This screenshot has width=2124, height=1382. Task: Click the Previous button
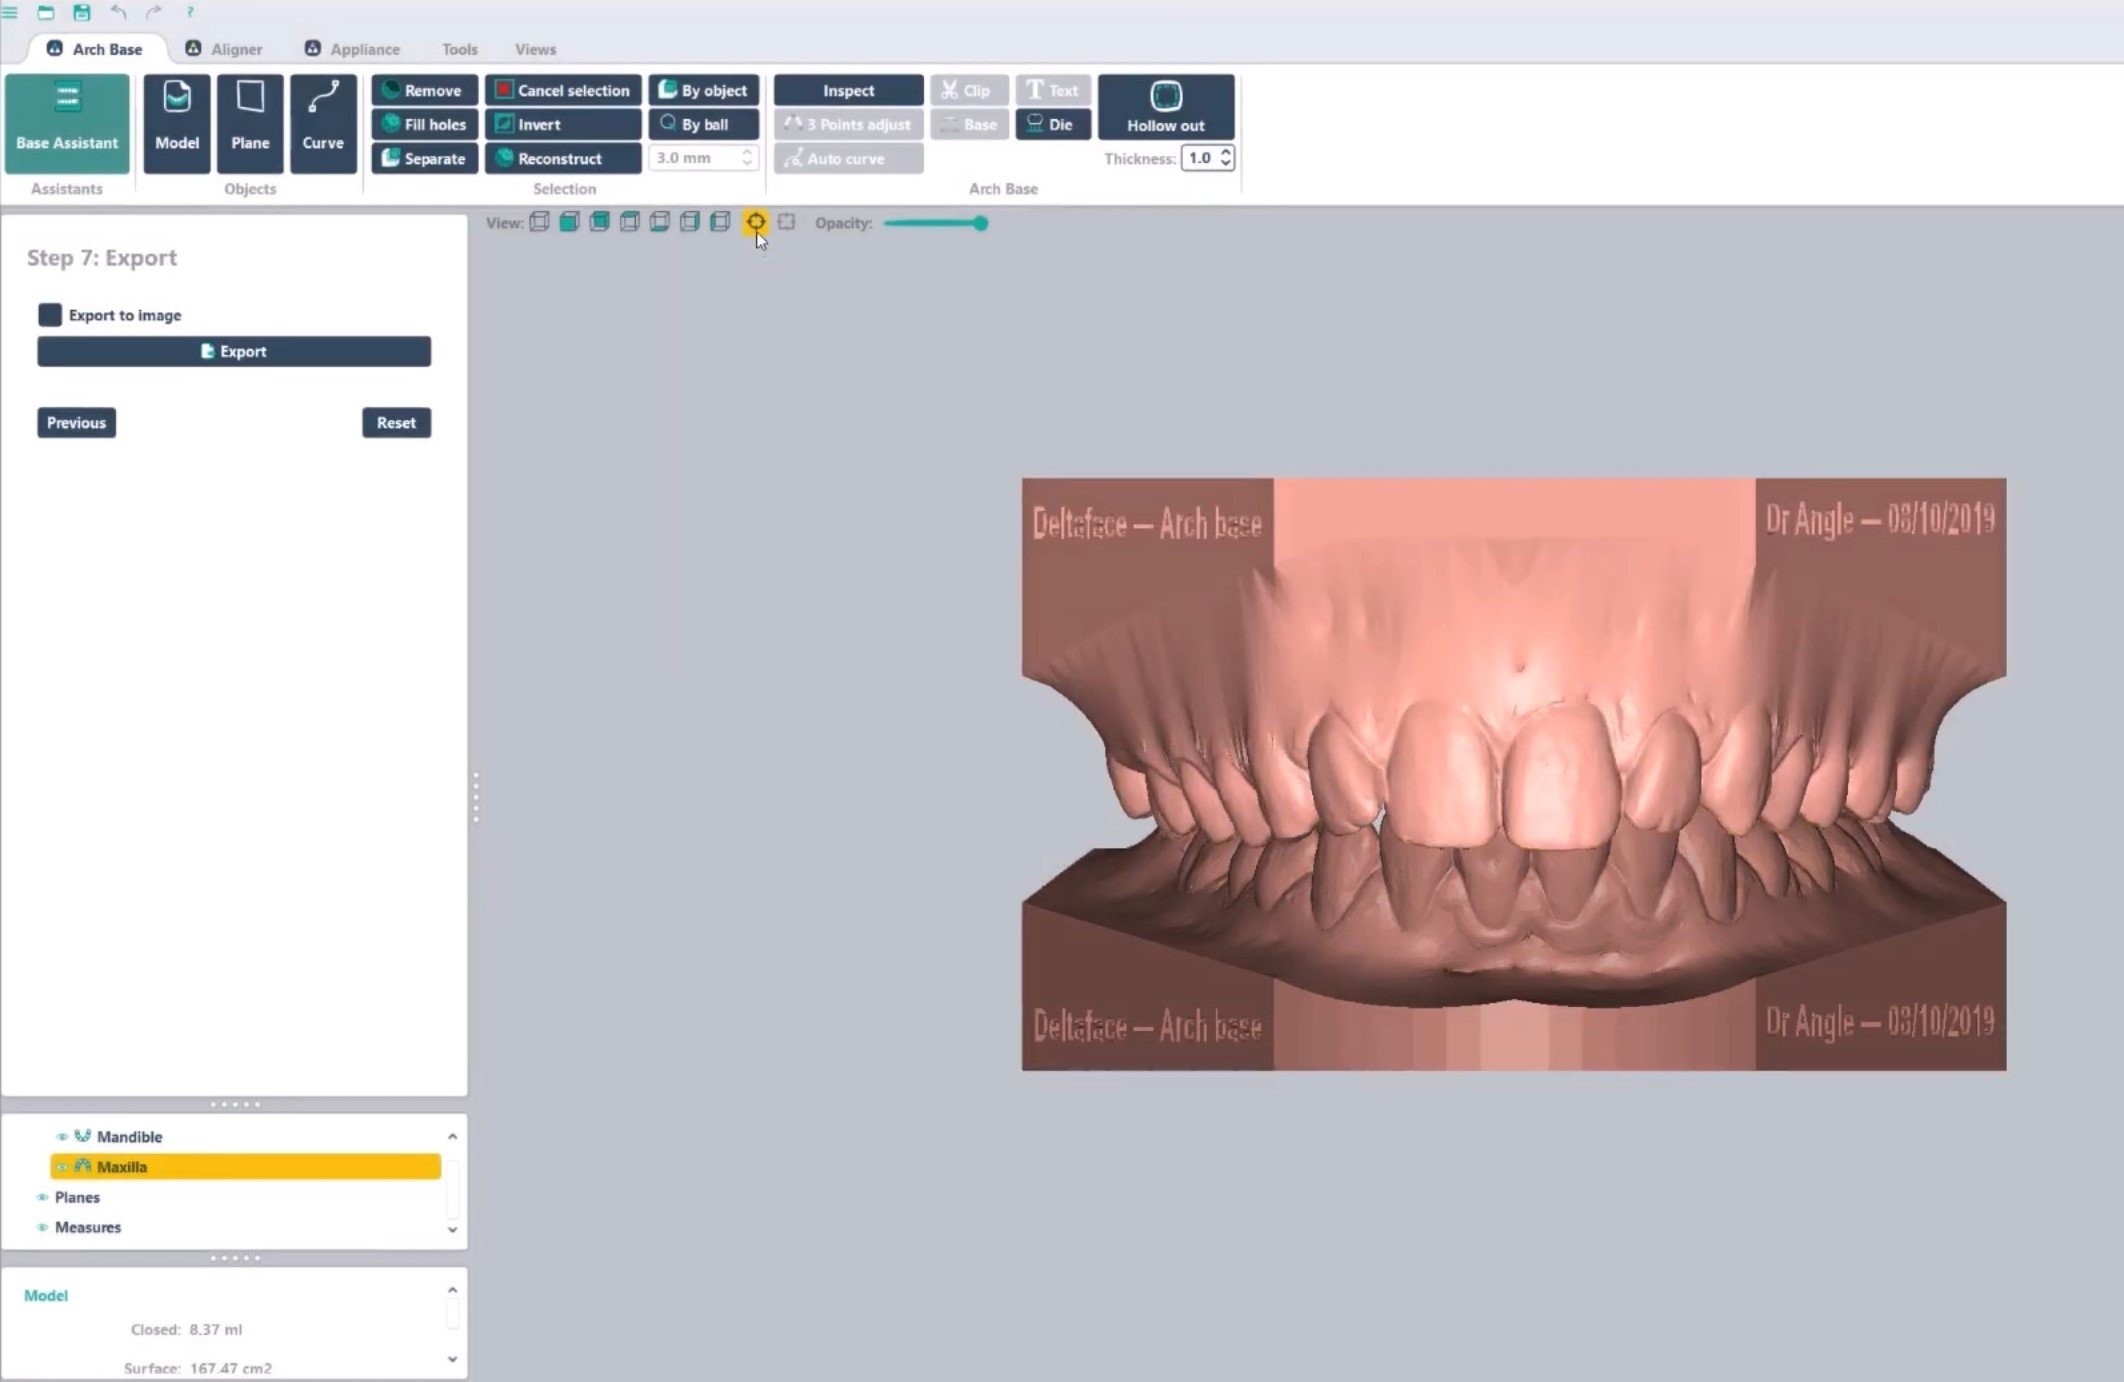click(x=74, y=422)
